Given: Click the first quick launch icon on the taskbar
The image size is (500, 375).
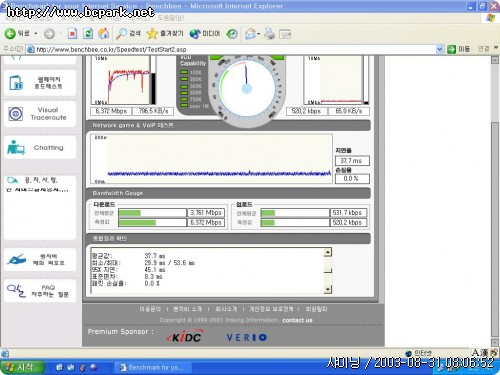Looking at the screenshot, I should (x=59, y=367).
